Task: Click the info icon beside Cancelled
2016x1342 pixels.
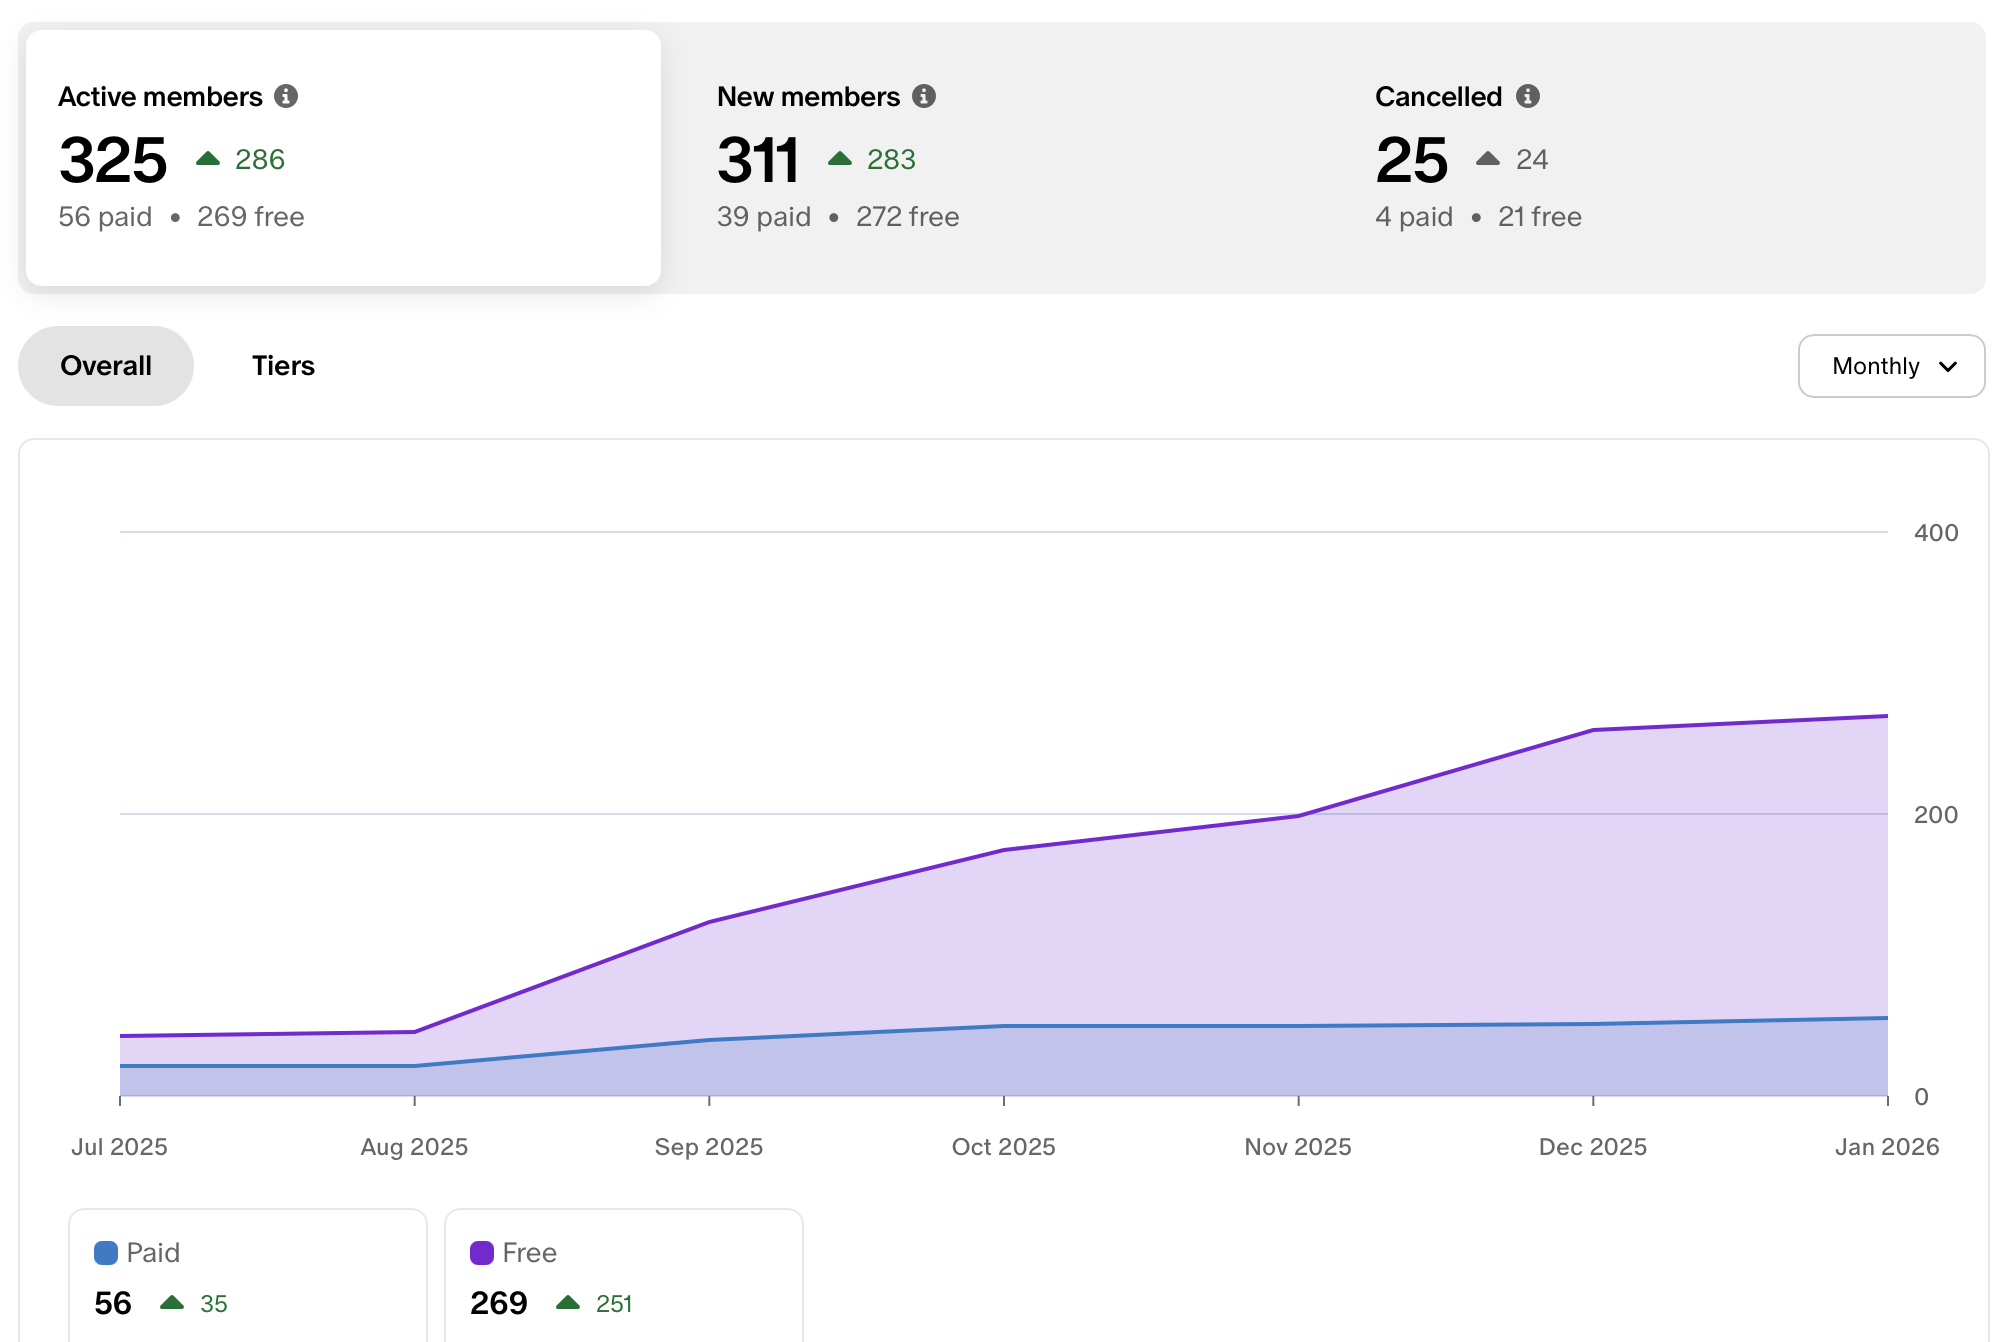Action: [x=1529, y=96]
